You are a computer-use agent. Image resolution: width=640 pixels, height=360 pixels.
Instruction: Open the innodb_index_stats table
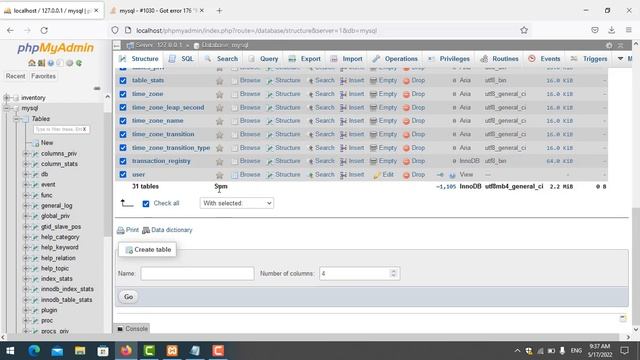(x=67, y=289)
